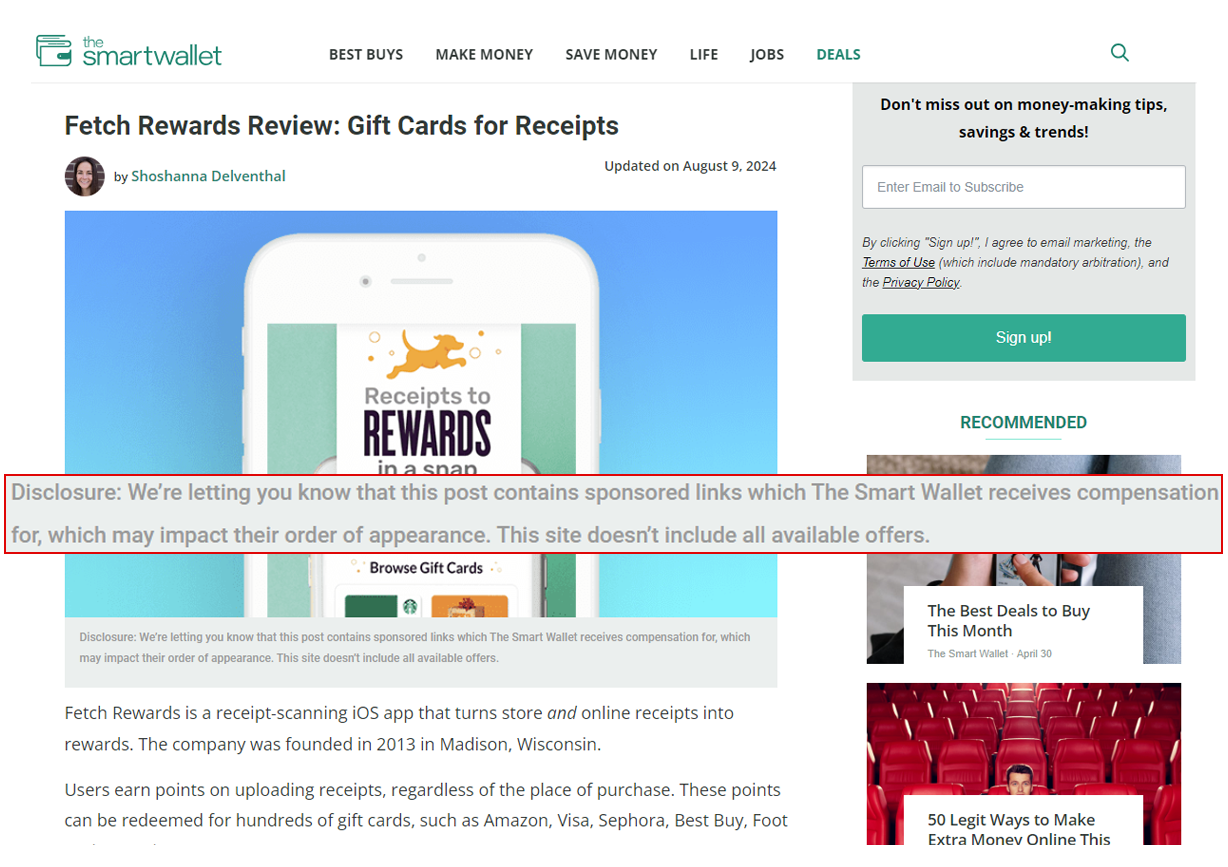View the Privacy Policy page

pyautogui.click(x=920, y=282)
